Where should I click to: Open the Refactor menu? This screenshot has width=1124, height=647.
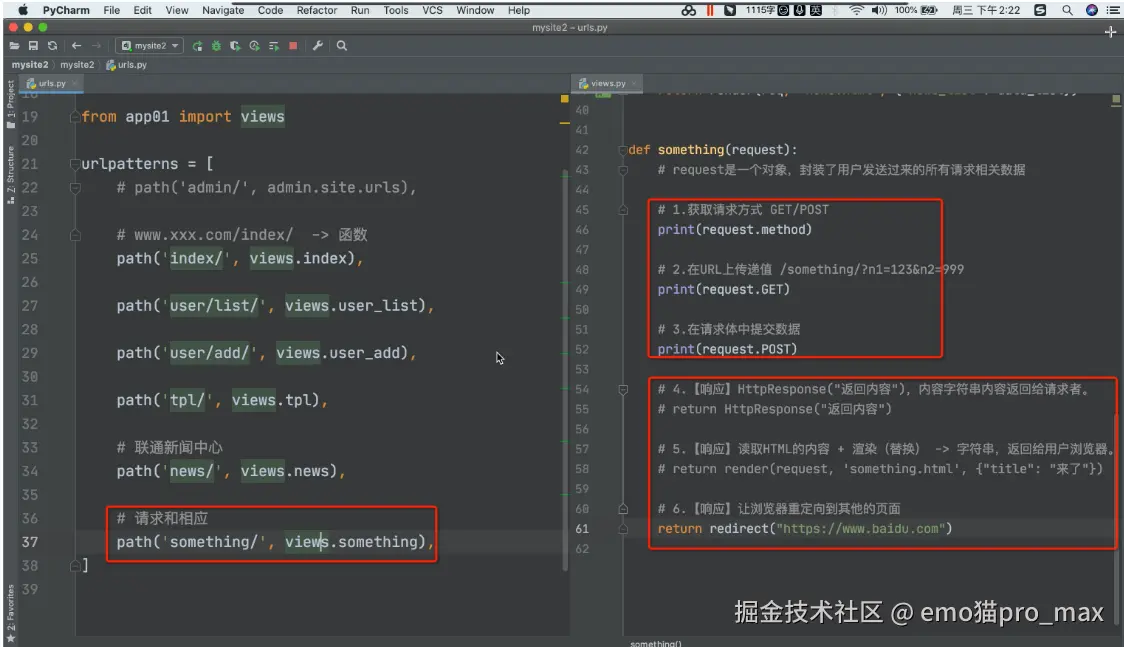(317, 10)
